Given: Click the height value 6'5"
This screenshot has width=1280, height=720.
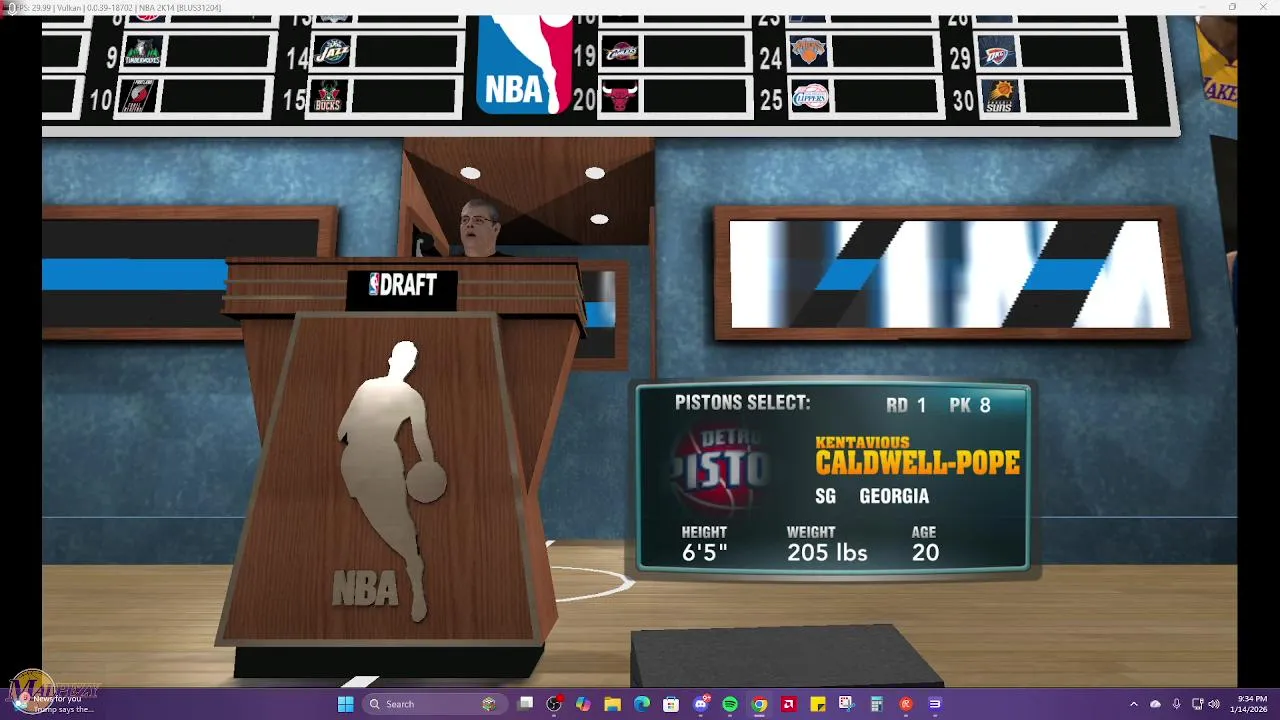Looking at the screenshot, I should point(704,553).
